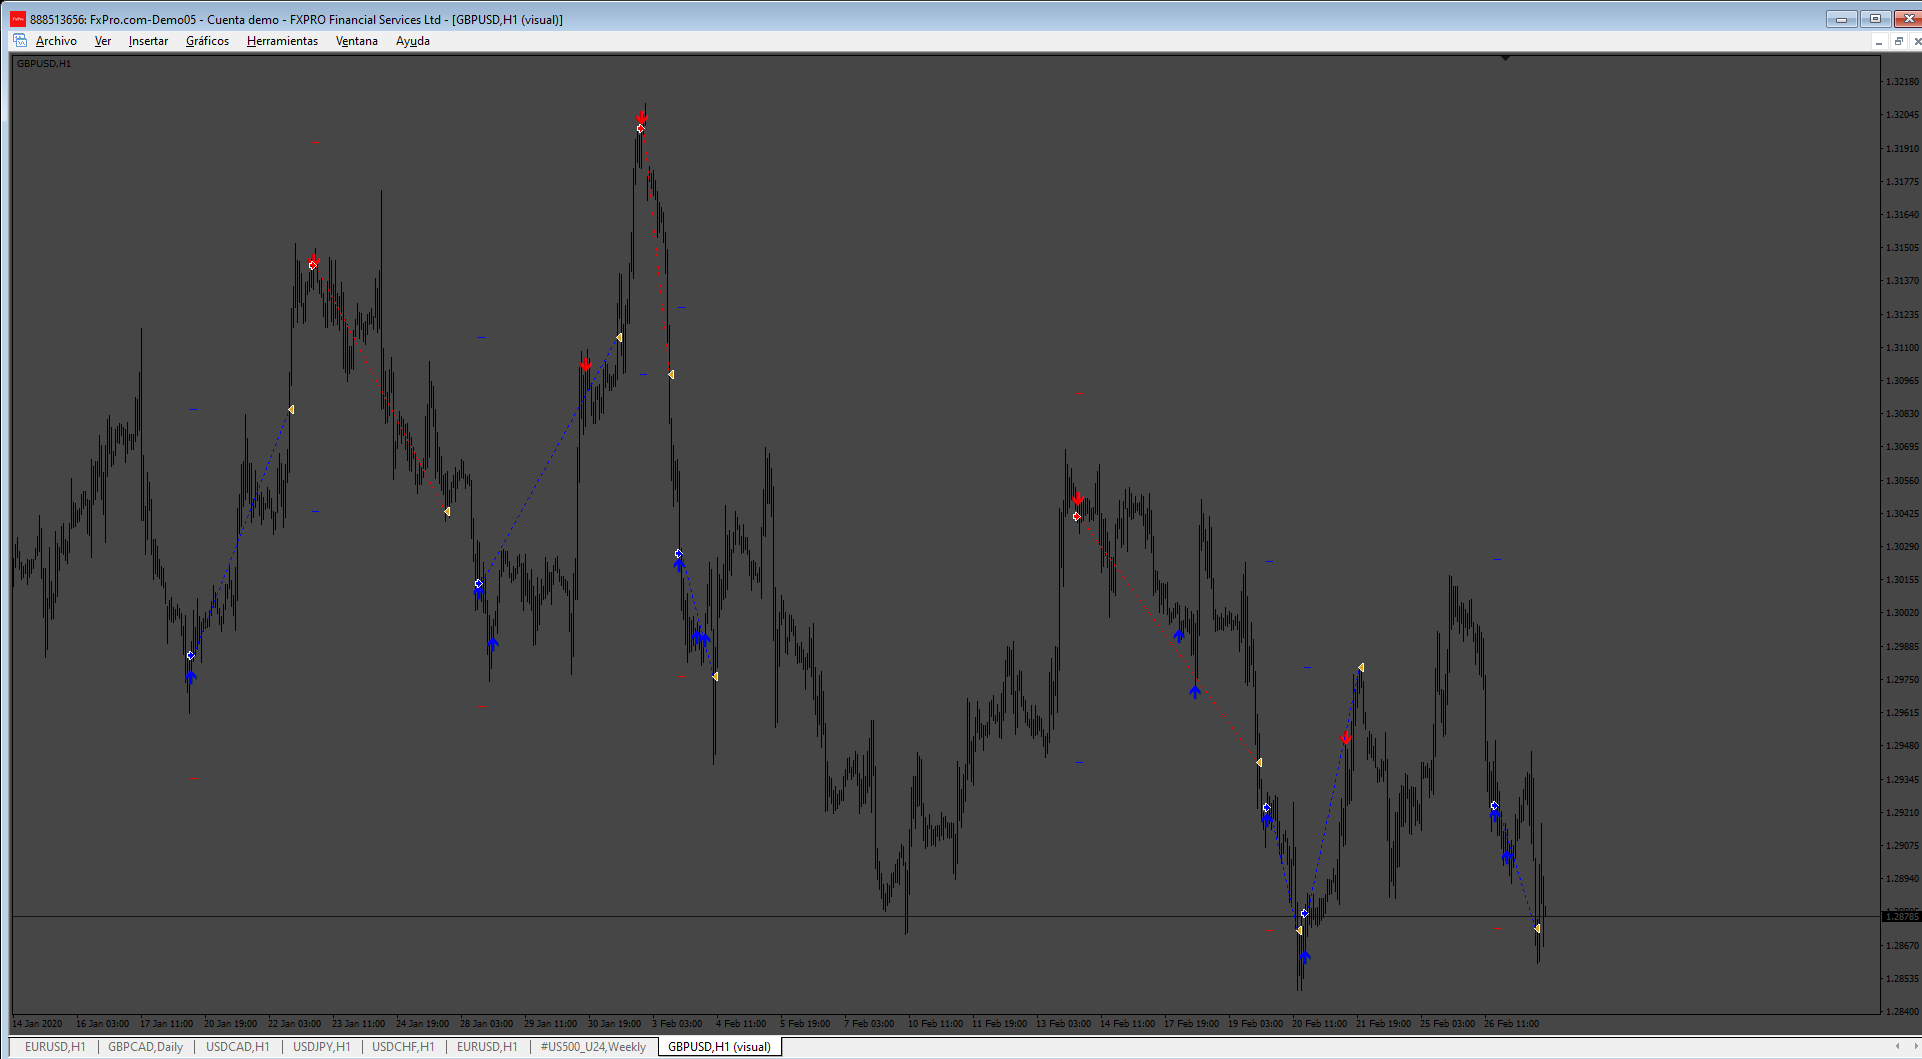The image size is (1922, 1059).
Task: Click the 3 Feb 03:00 time label
Action: [677, 1023]
